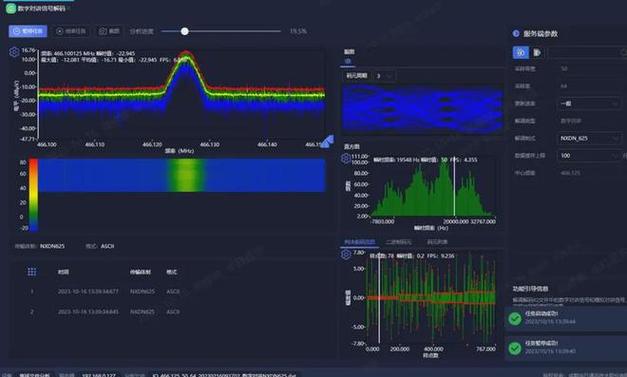Viewport: 627px width, 377px height.
Task: Click the ASCII format label above table
Action: (107, 246)
